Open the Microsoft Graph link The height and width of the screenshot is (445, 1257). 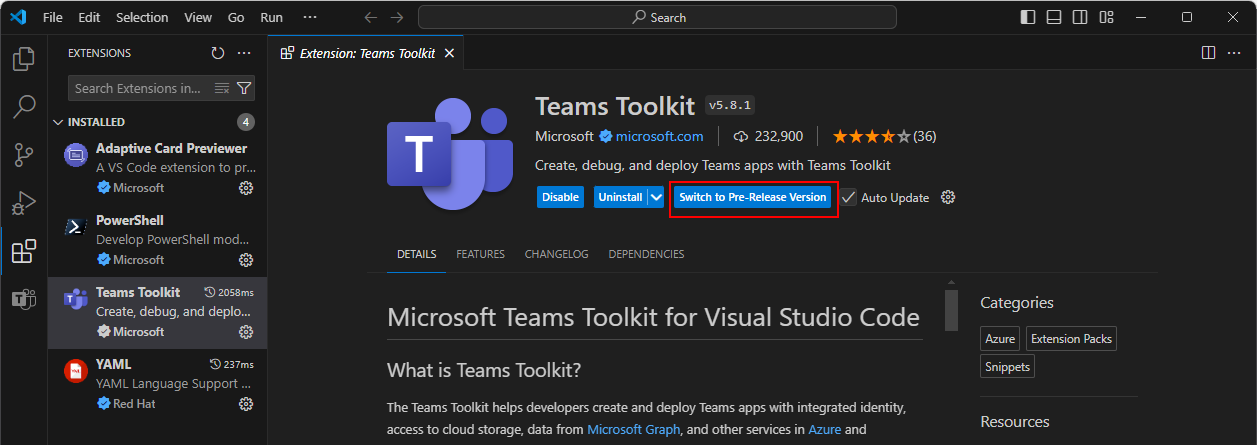click(633, 429)
